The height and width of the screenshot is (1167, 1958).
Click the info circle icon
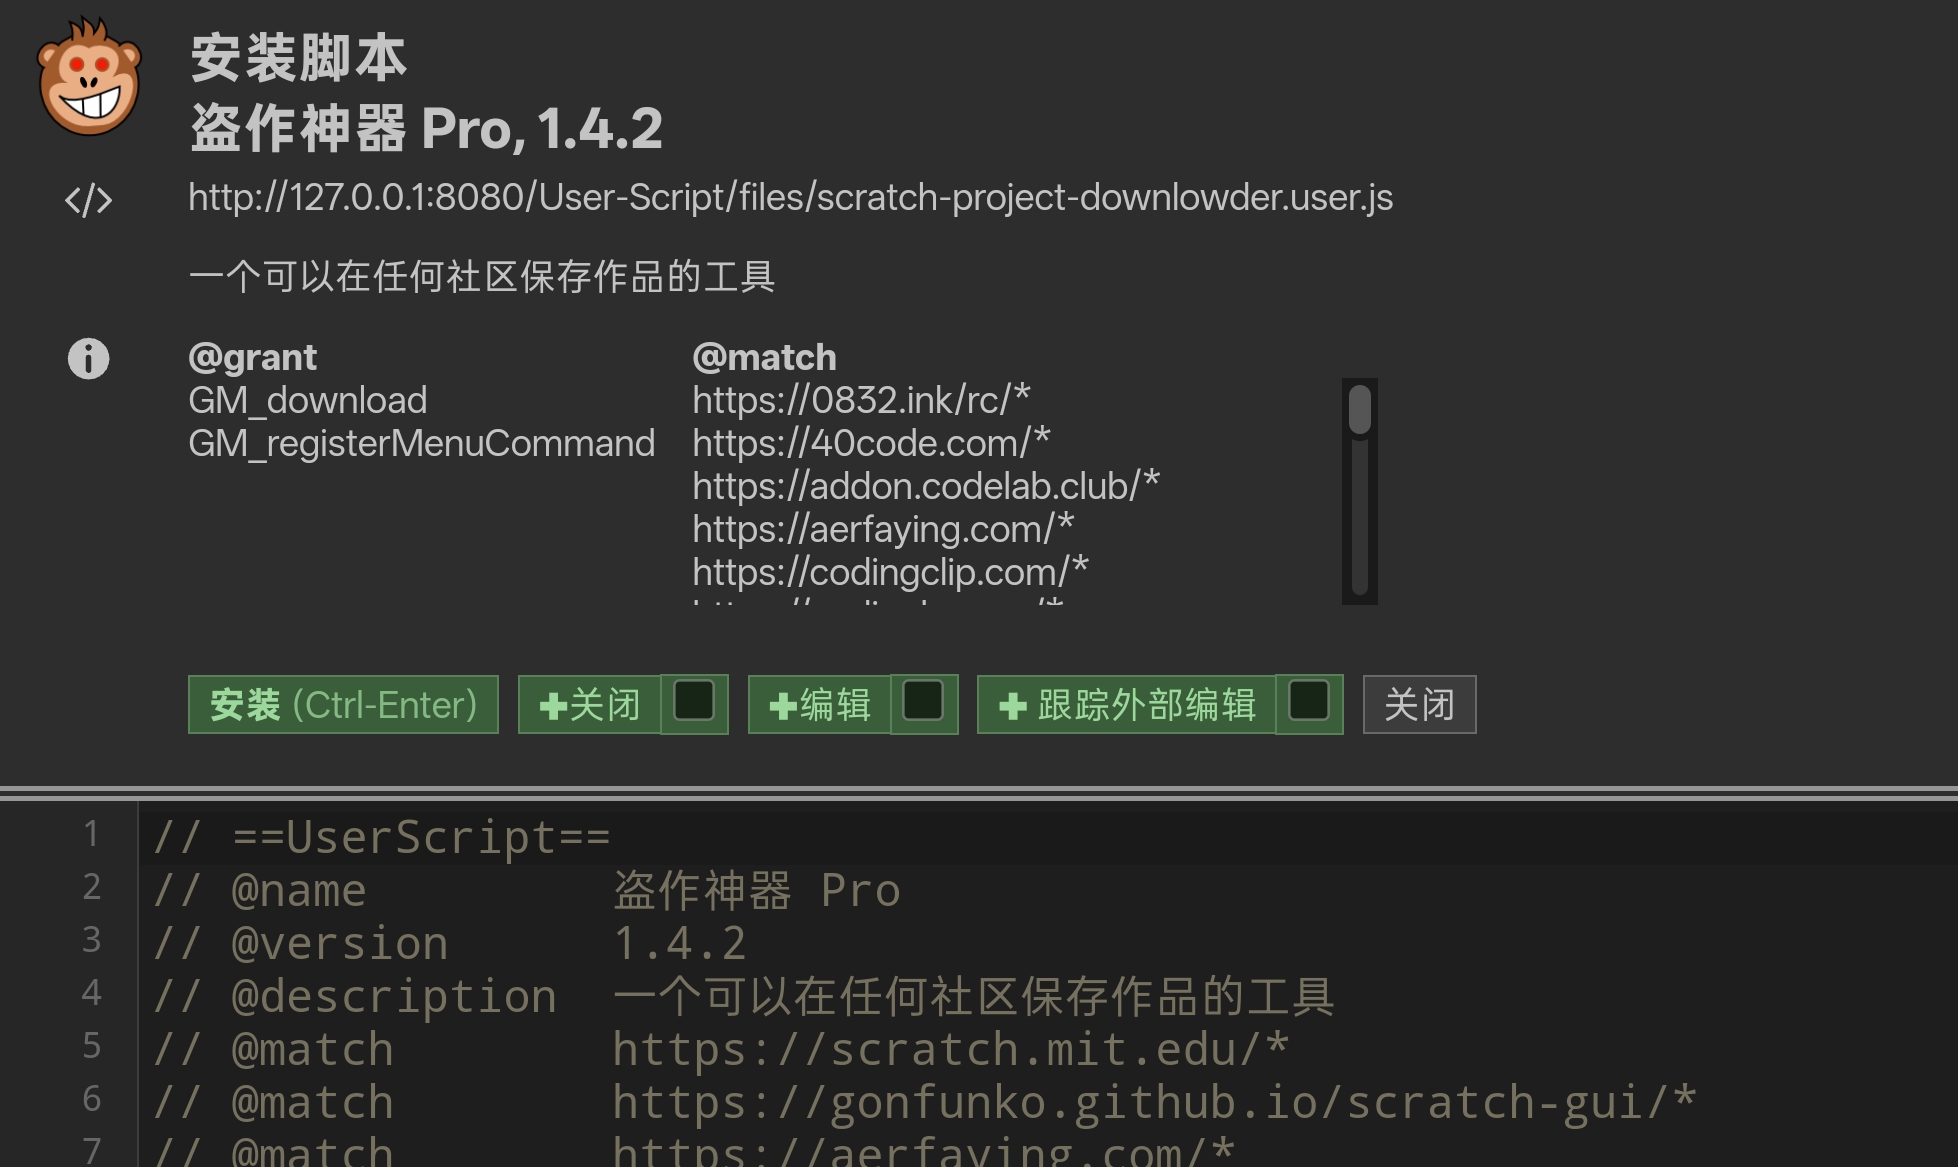pos(88,358)
